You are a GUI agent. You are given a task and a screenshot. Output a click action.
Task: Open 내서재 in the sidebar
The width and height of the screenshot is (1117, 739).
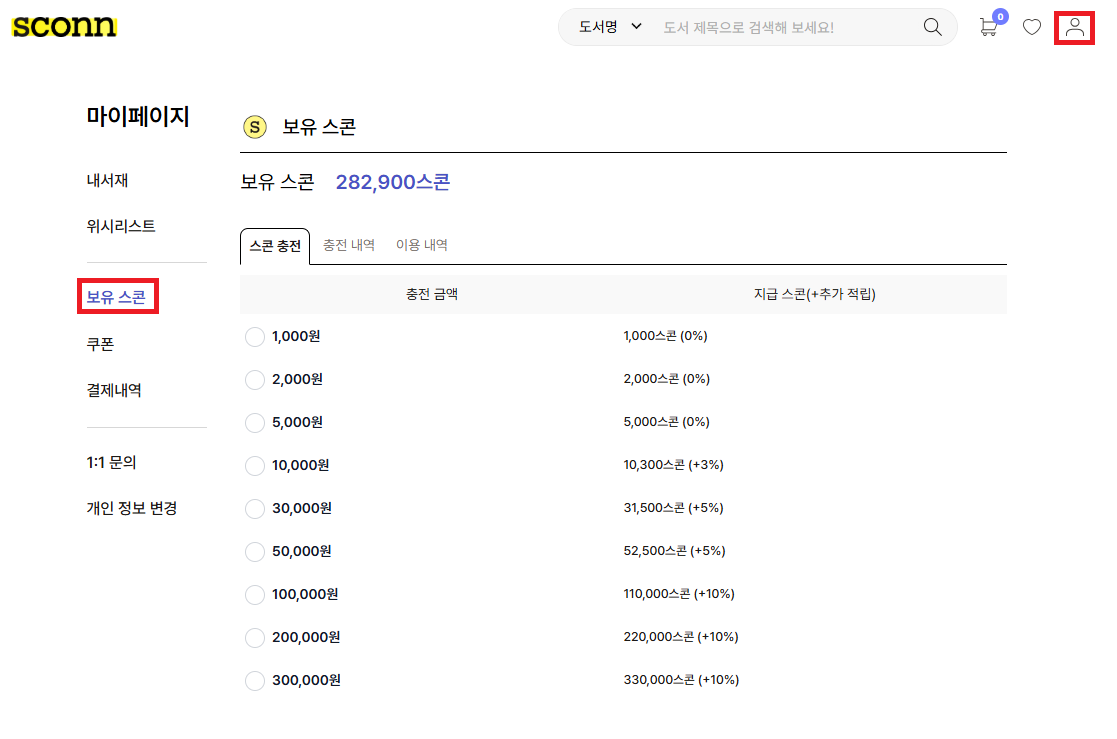[107, 181]
